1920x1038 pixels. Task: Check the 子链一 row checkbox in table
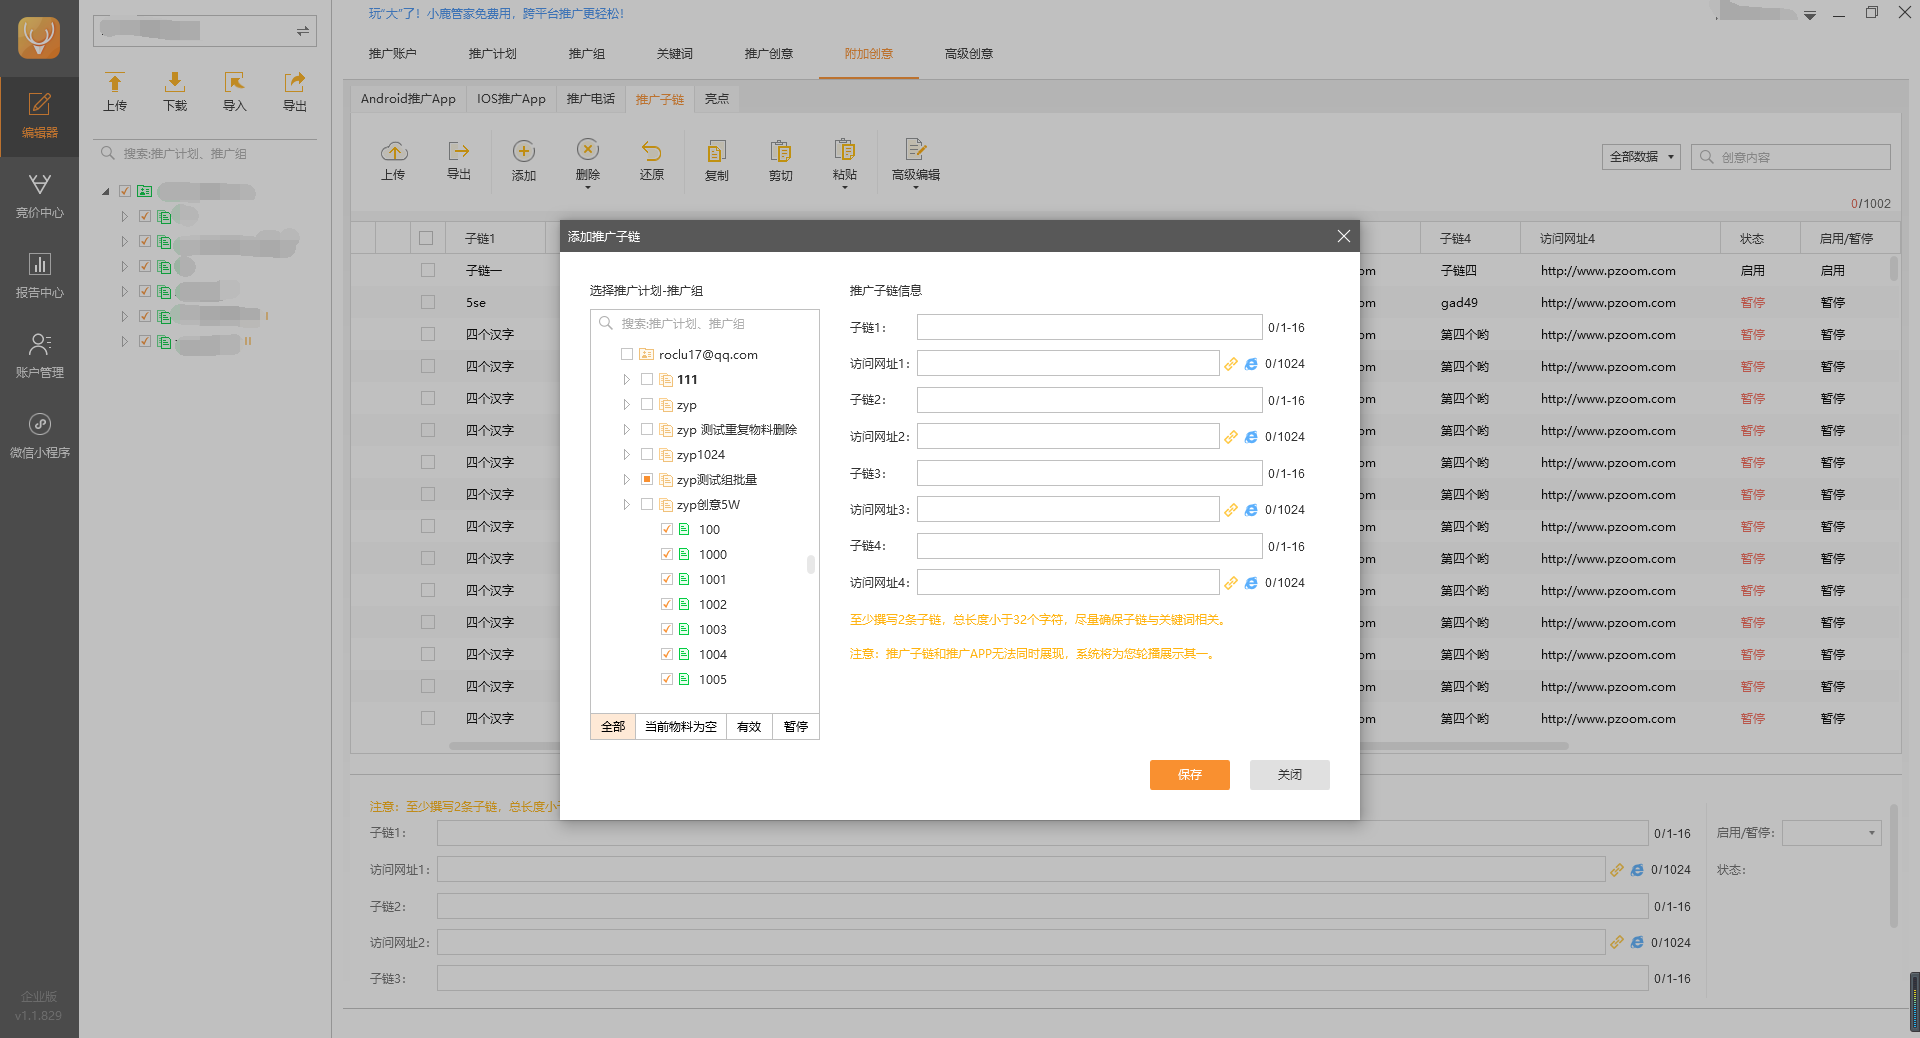tap(428, 270)
